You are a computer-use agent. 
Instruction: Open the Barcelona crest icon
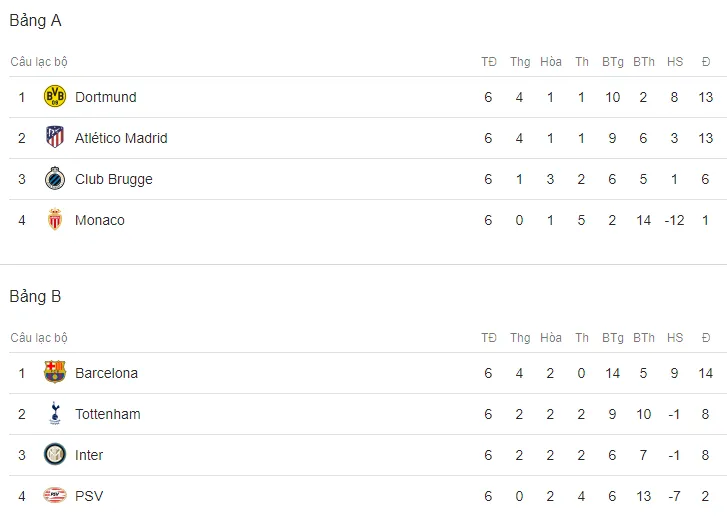click(x=55, y=372)
